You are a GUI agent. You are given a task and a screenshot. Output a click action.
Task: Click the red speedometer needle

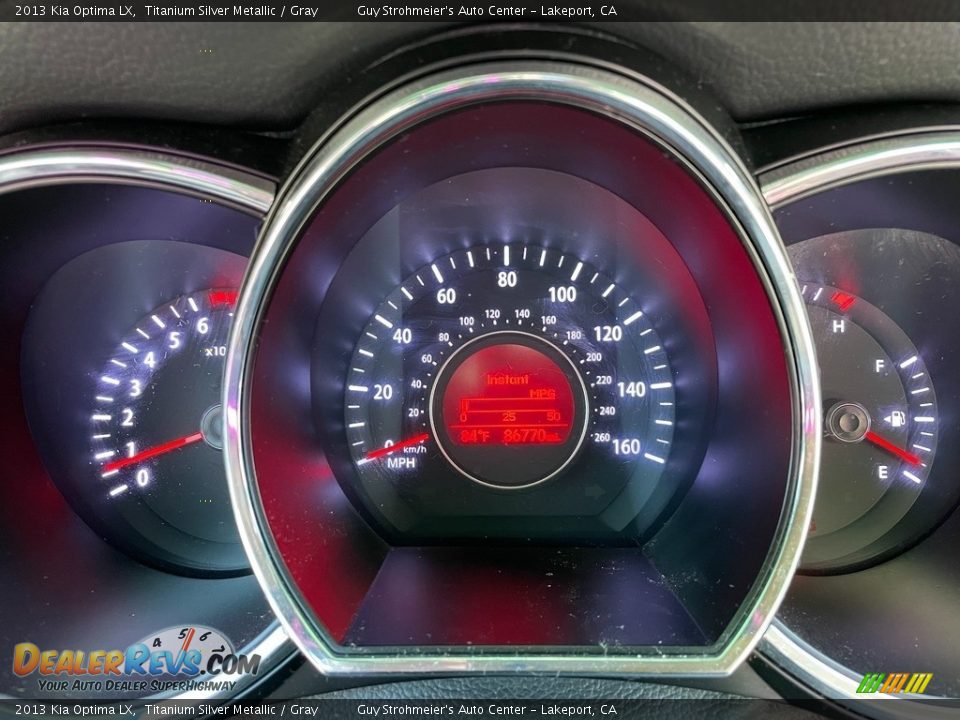tap(397, 448)
